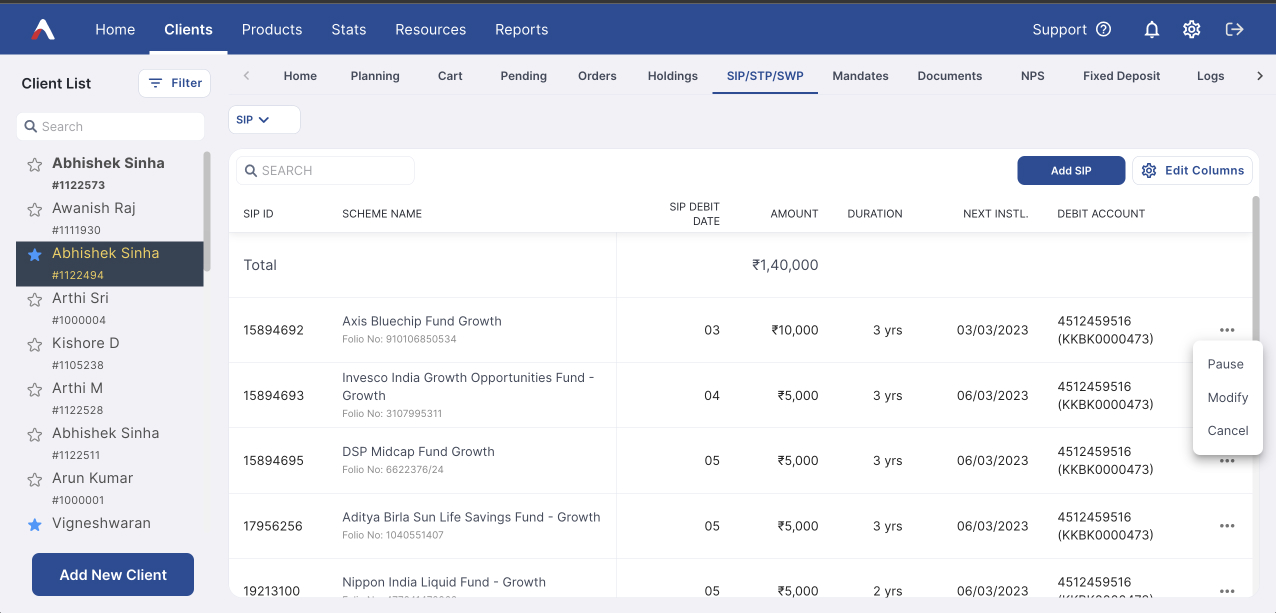Click the filter icon in Client List

(x=155, y=83)
